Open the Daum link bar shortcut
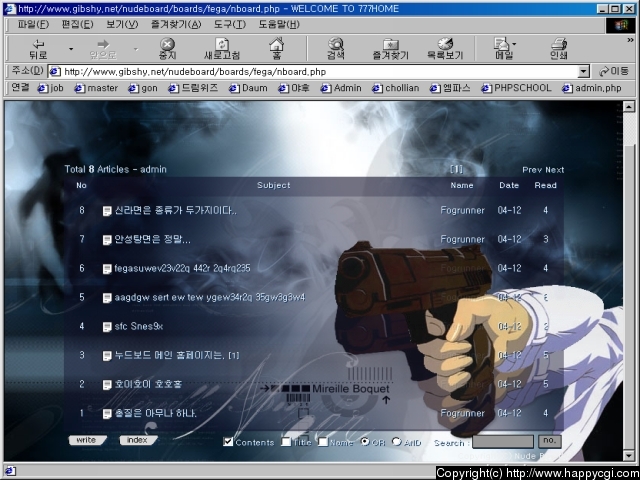The height and width of the screenshot is (480, 640). point(248,88)
